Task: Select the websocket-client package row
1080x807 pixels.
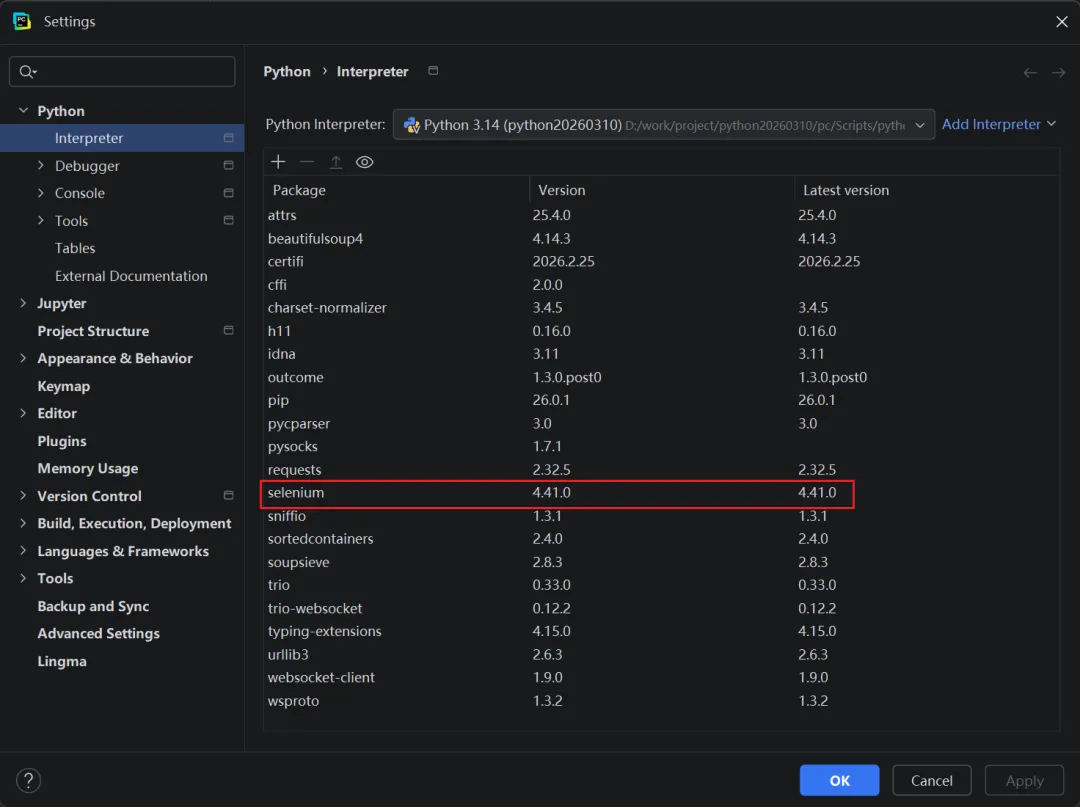Action: coord(661,678)
